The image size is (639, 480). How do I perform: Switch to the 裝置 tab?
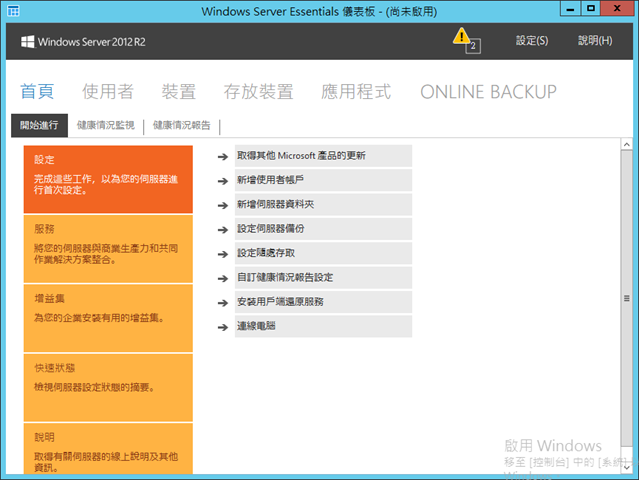coord(178,91)
